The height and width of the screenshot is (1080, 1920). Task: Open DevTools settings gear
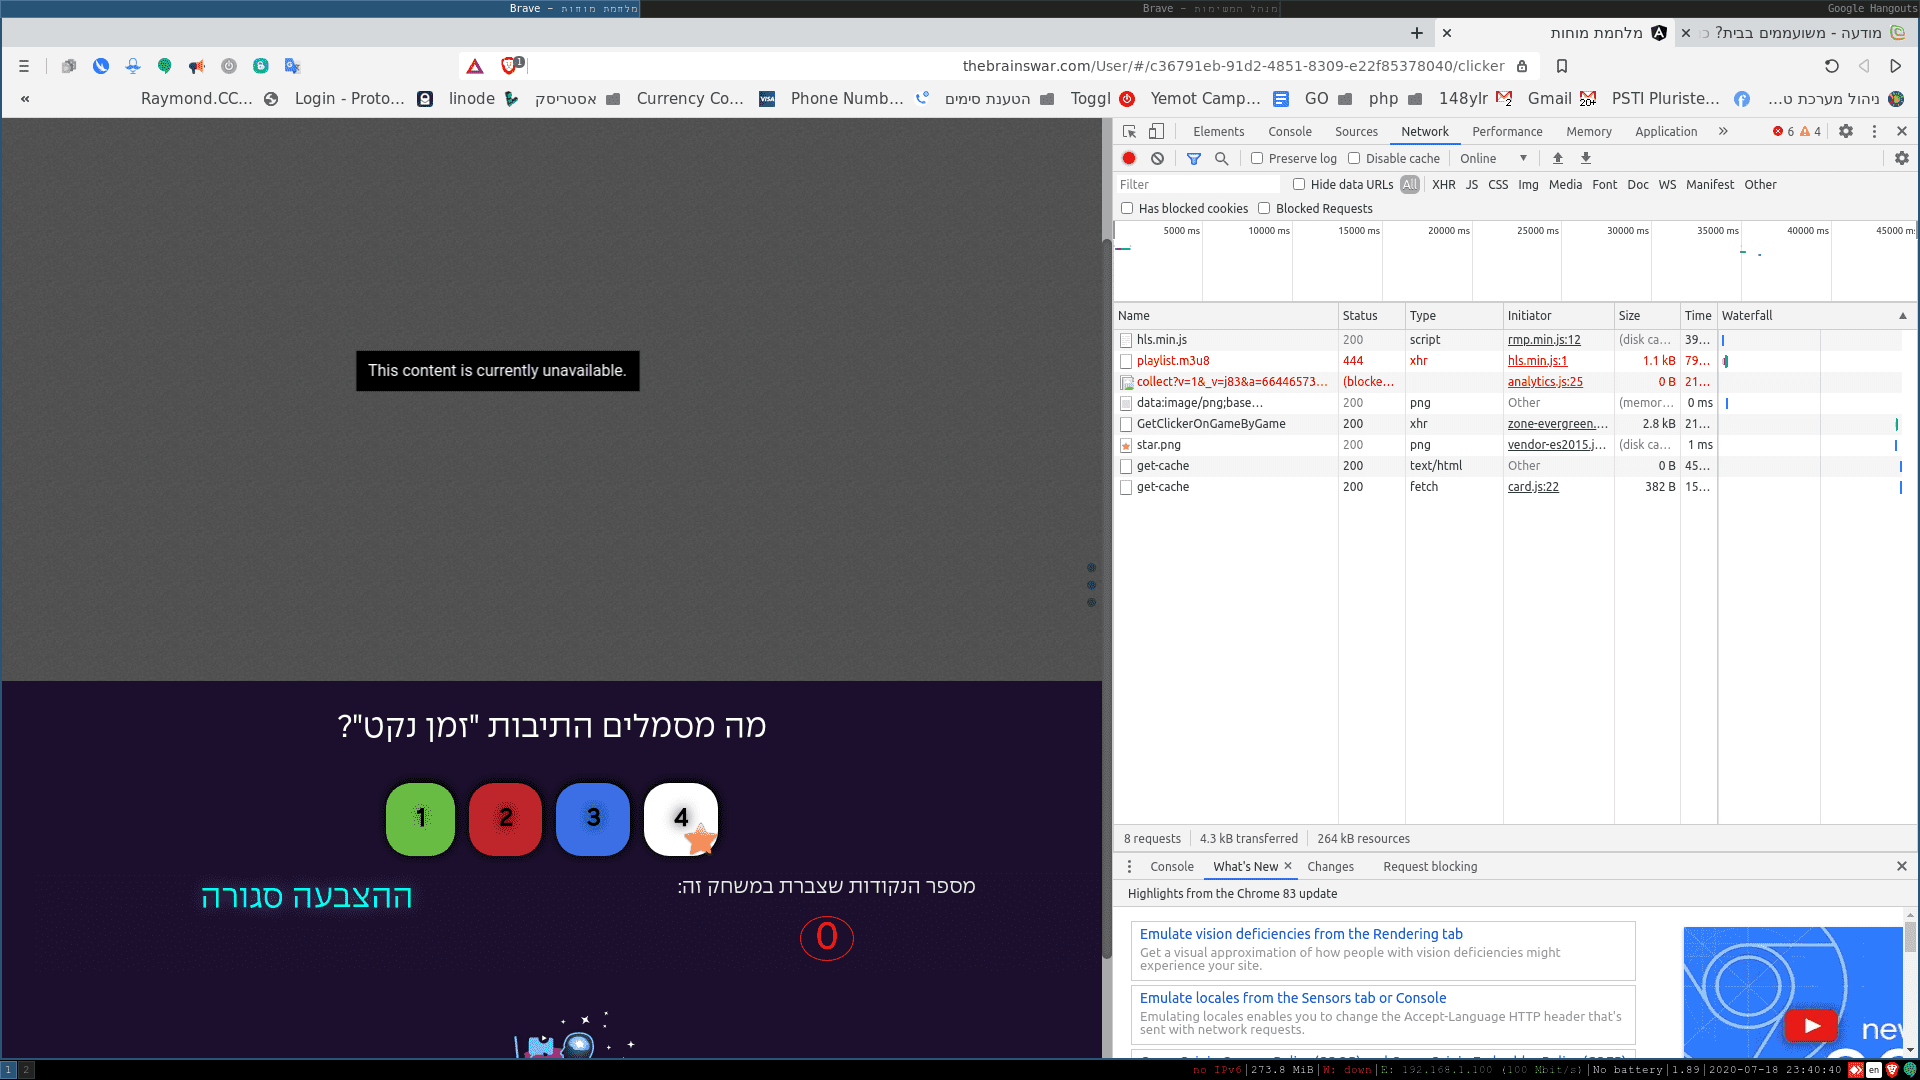[1846, 131]
